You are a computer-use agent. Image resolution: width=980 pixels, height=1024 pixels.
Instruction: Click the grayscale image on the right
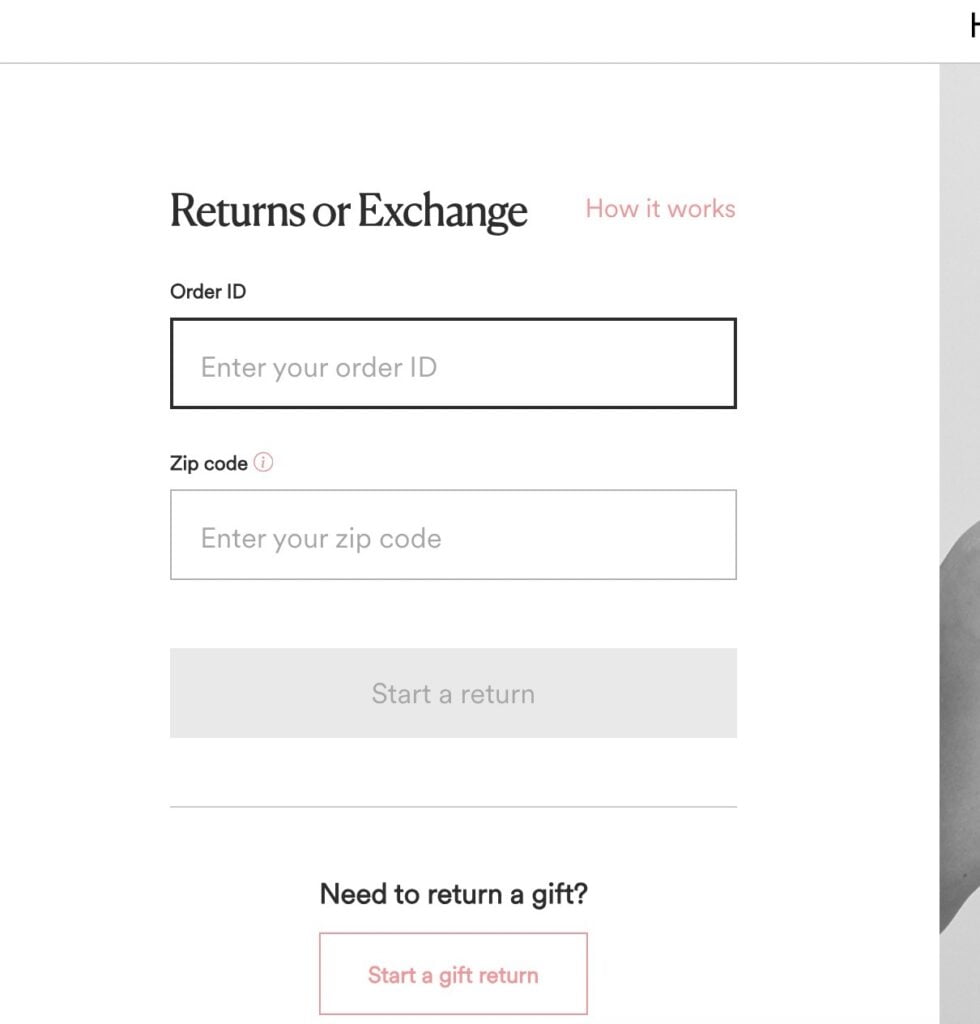958,600
